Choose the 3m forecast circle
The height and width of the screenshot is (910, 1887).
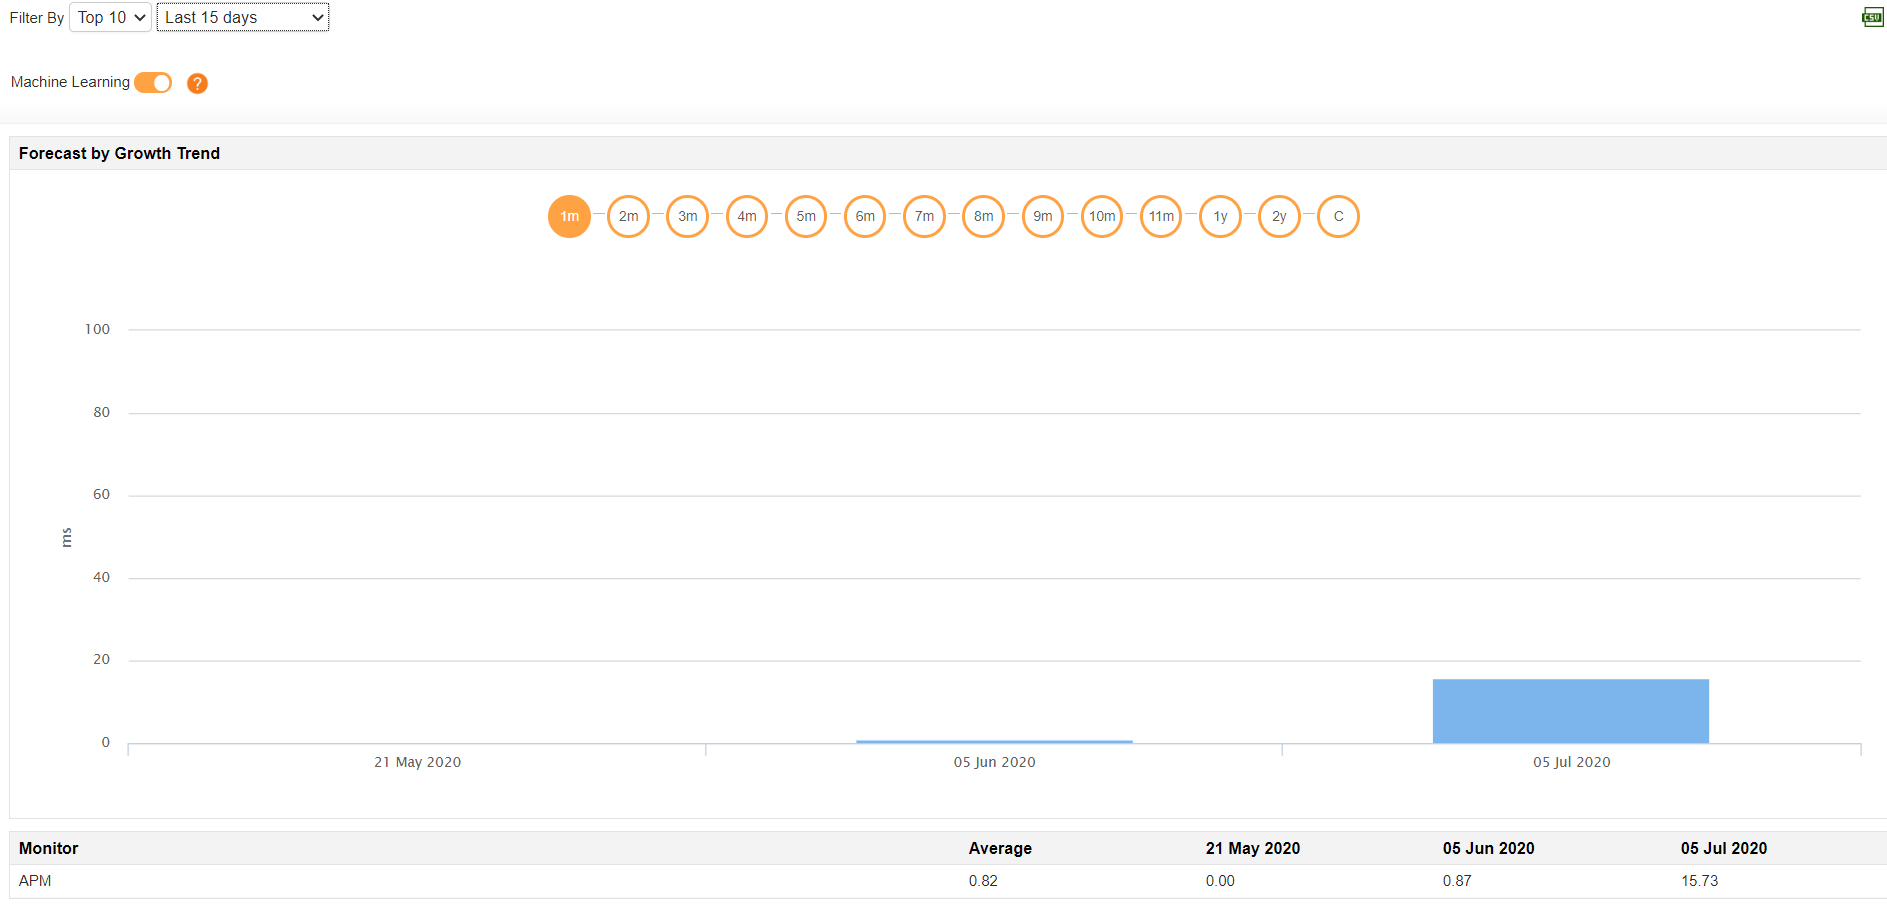coord(687,216)
